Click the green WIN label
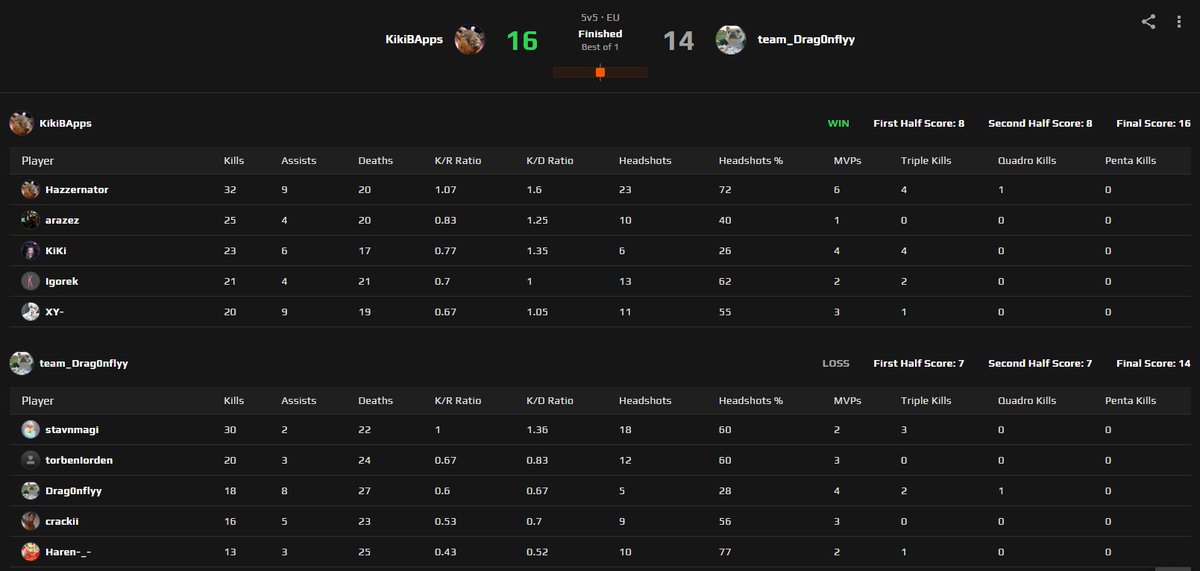This screenshot has height=571, width=1200. point(838,123)
